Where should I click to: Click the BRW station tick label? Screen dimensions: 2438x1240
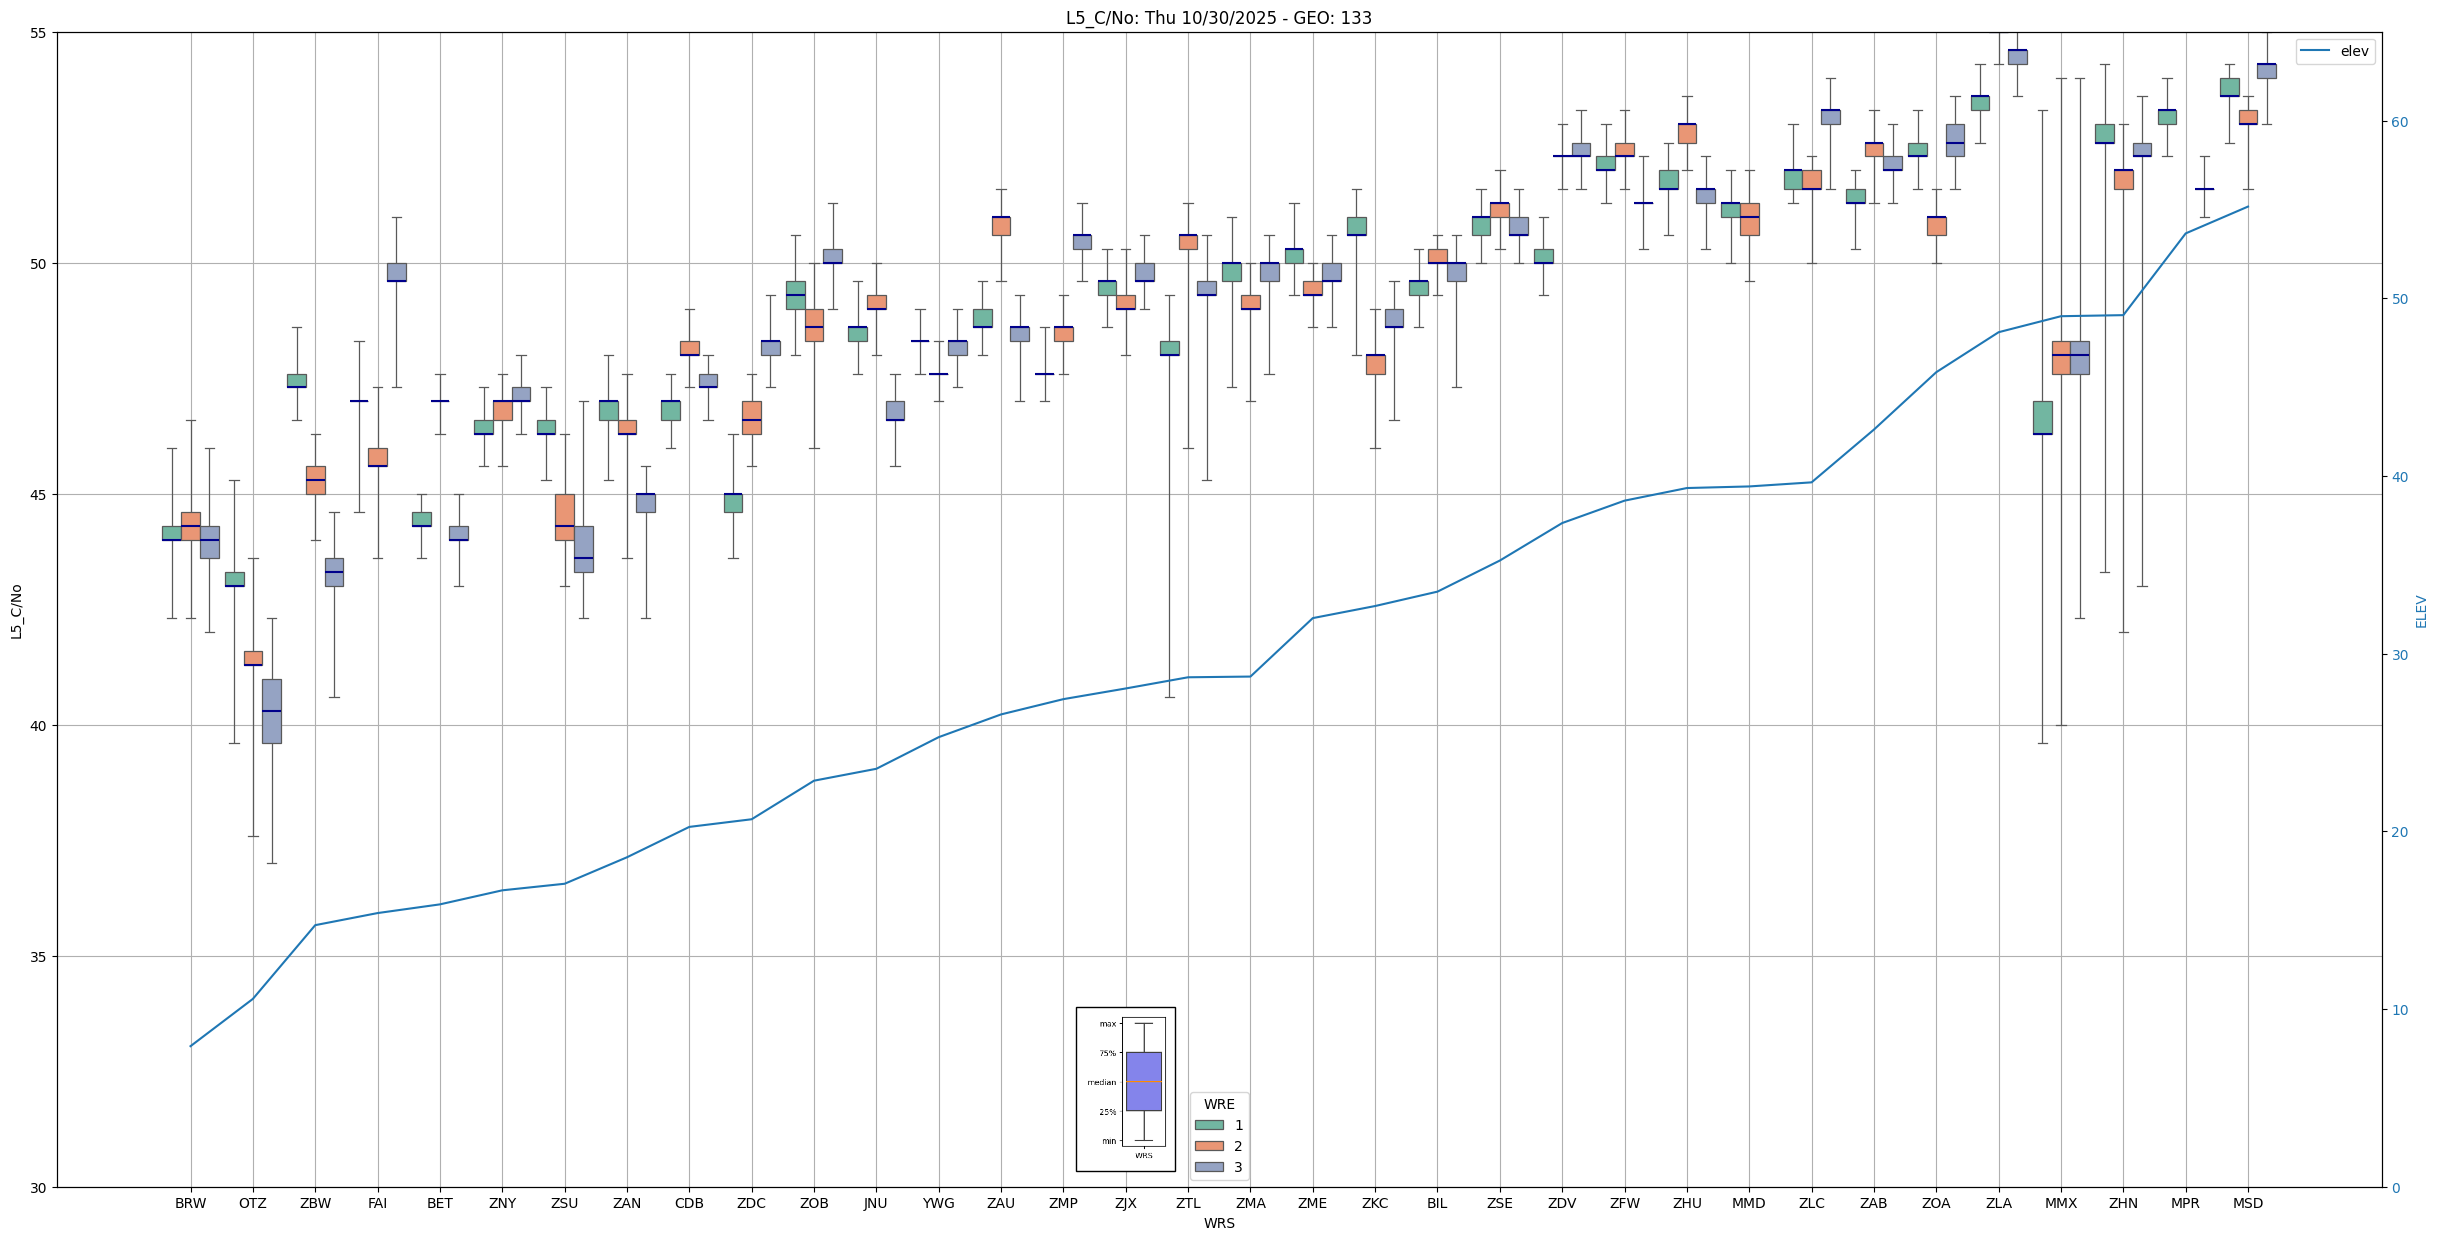(190, 1203)
